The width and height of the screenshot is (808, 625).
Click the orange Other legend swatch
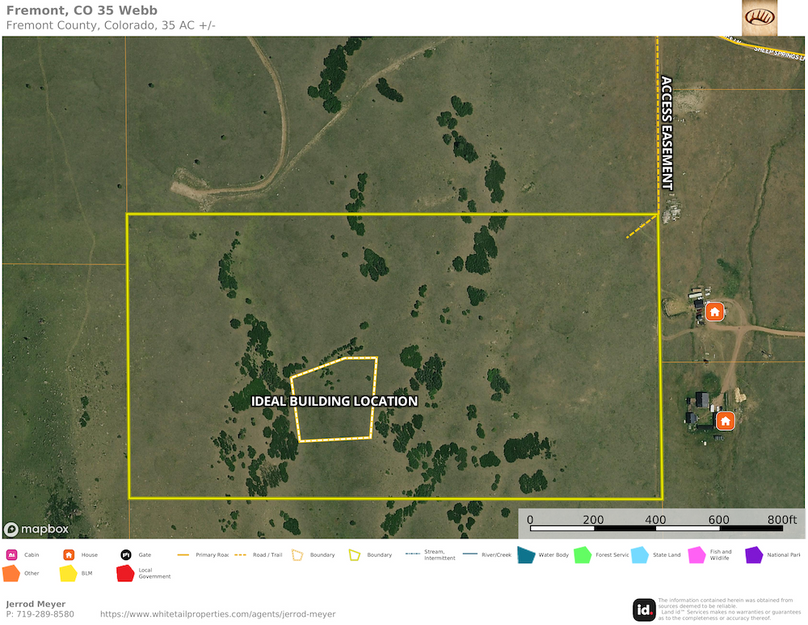point(11,573)
